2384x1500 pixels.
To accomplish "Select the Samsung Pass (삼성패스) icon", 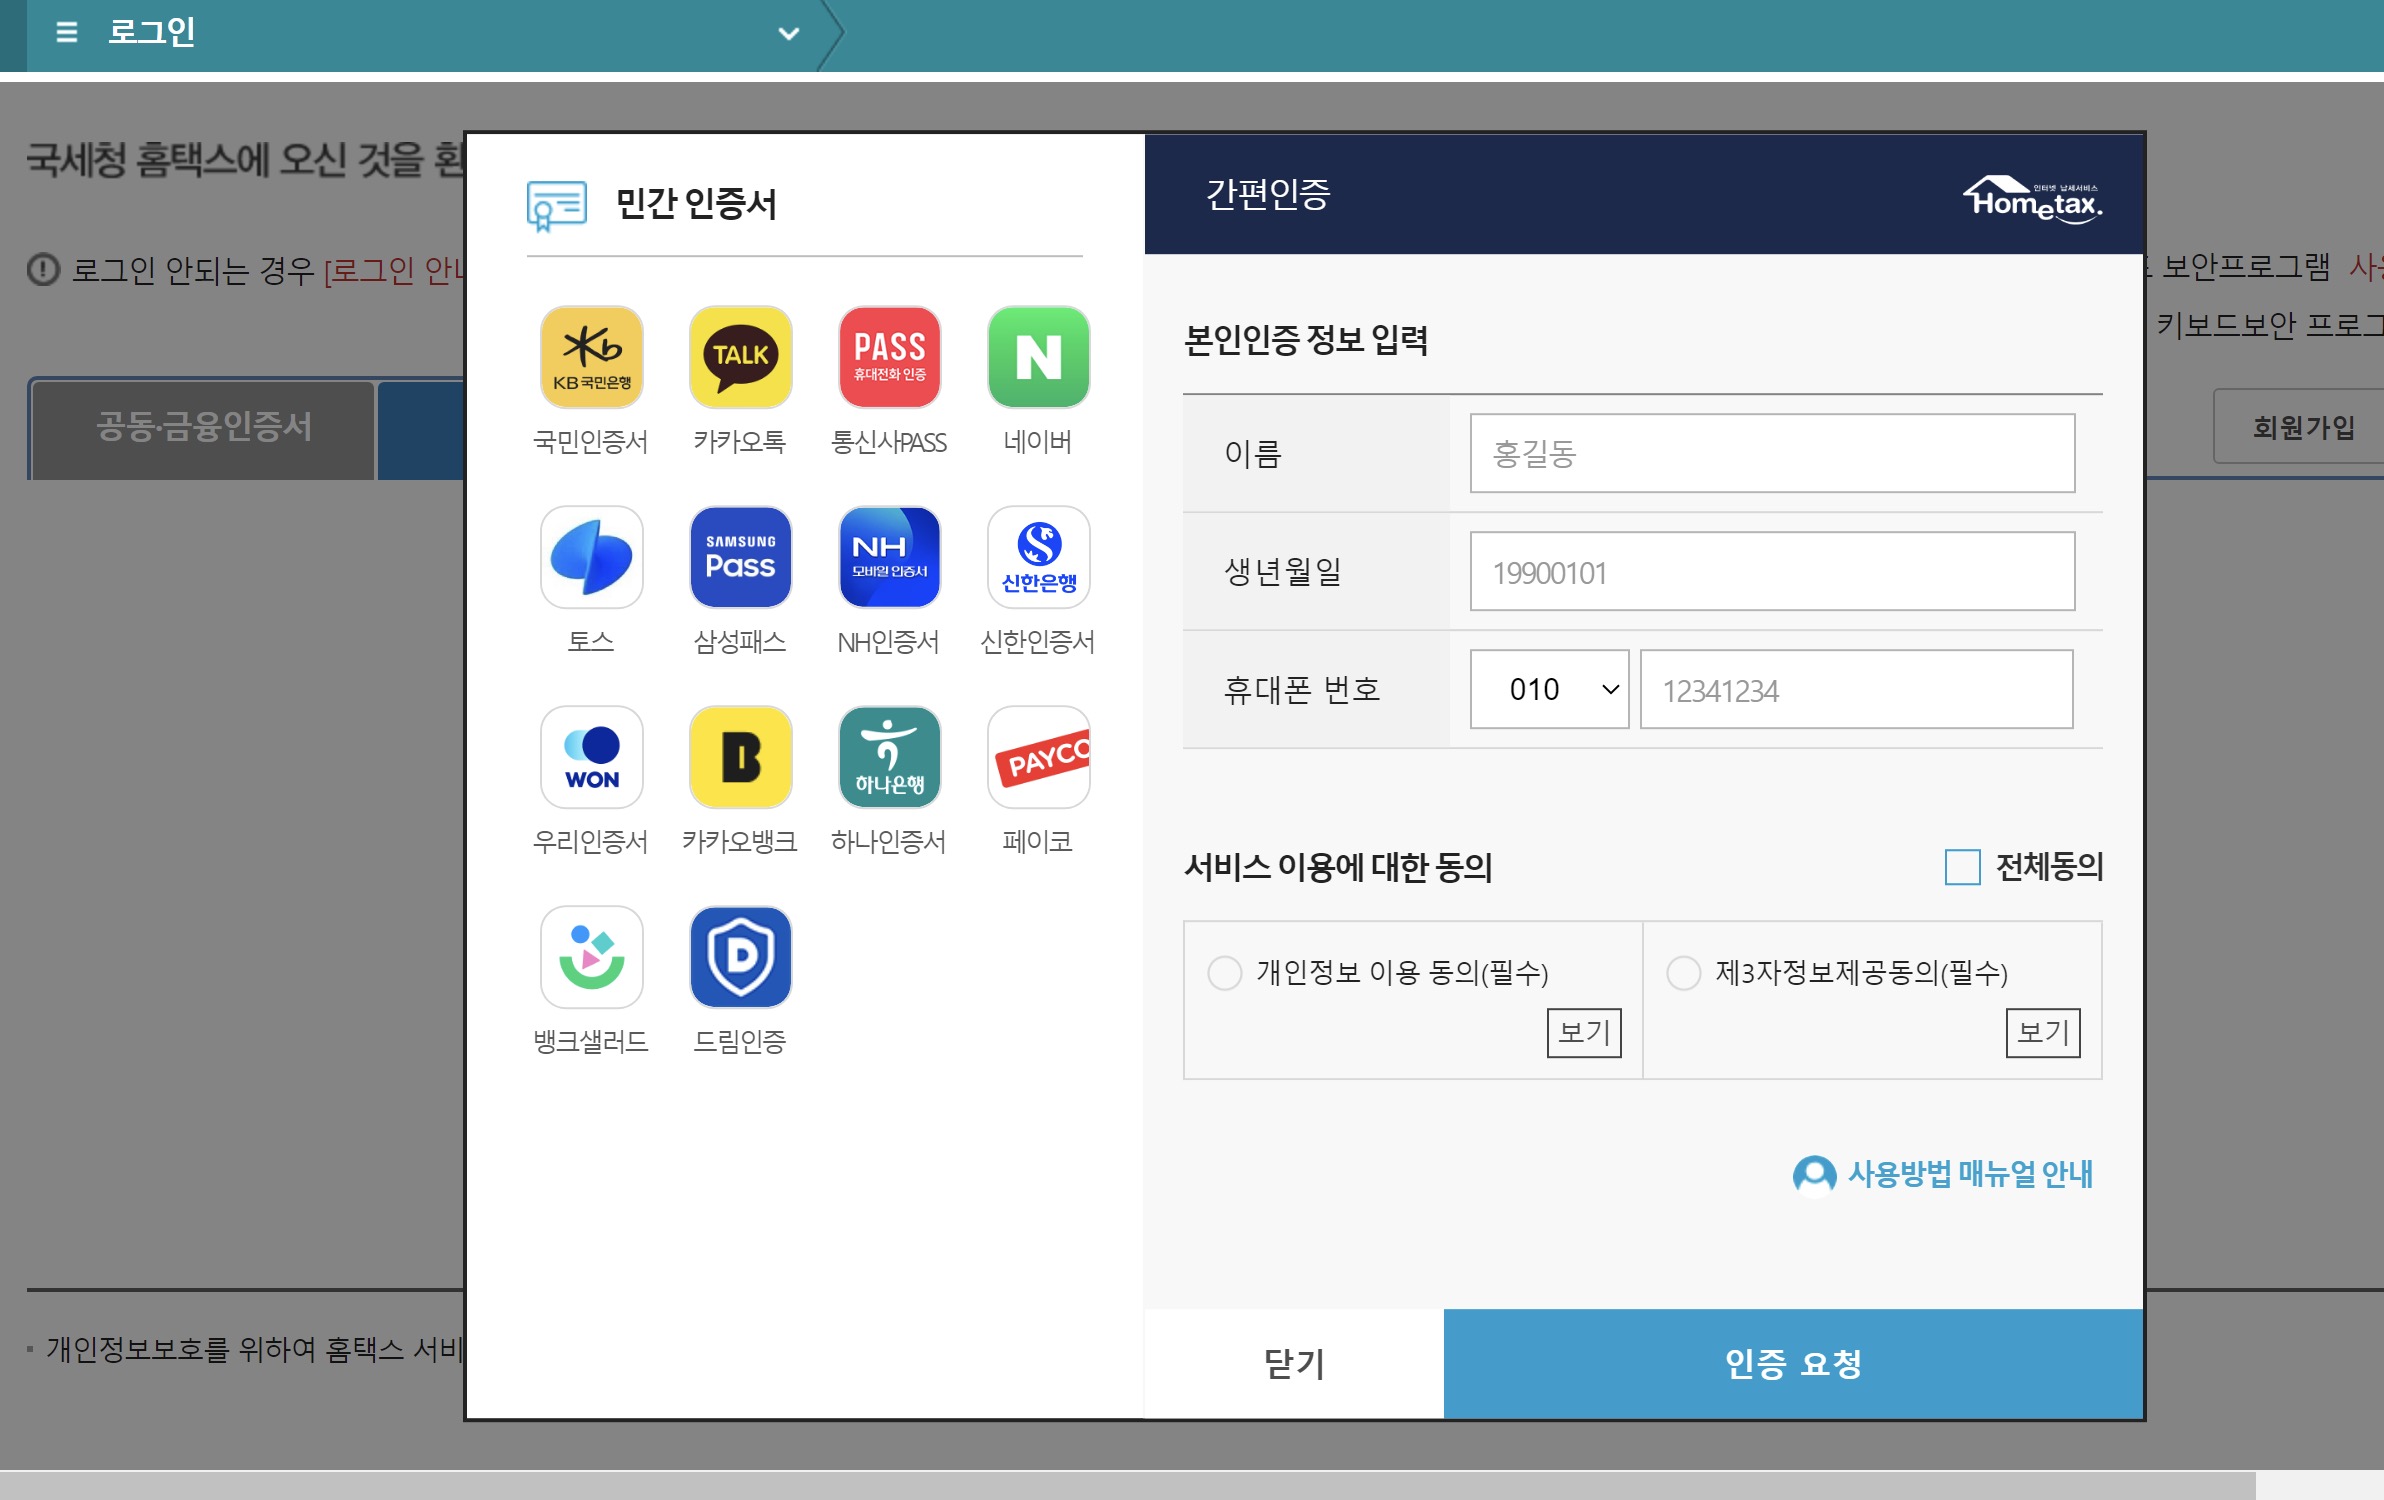I will [740, 557].
